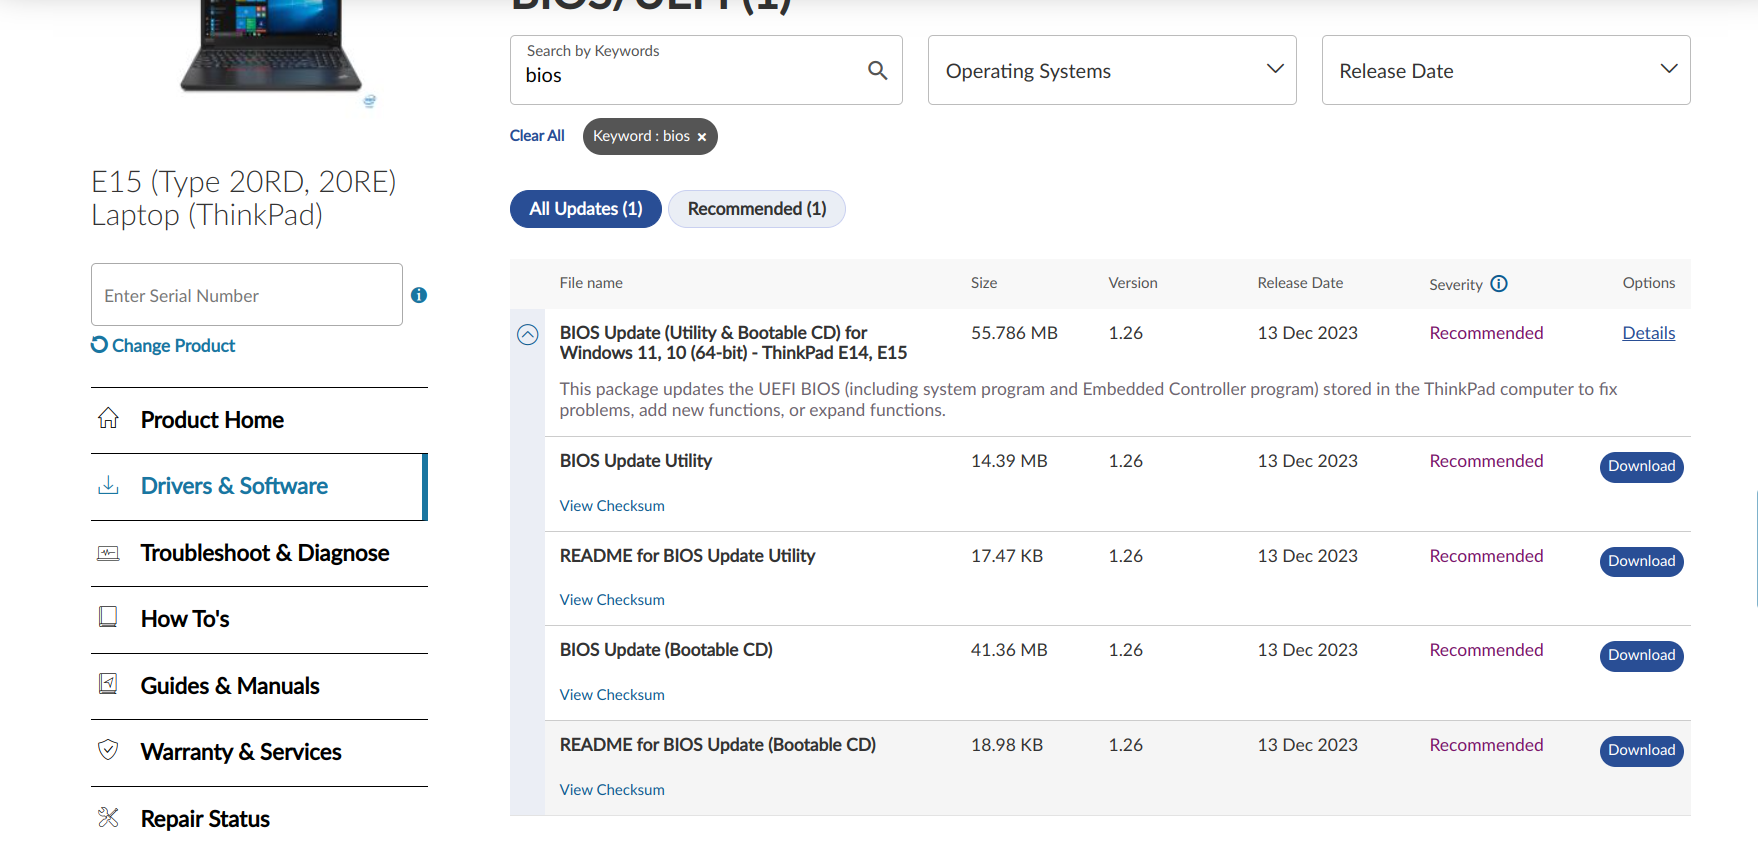1758x847 pixels.
Task: Select the Recommended (1) tab
Action: pos(757,209)
